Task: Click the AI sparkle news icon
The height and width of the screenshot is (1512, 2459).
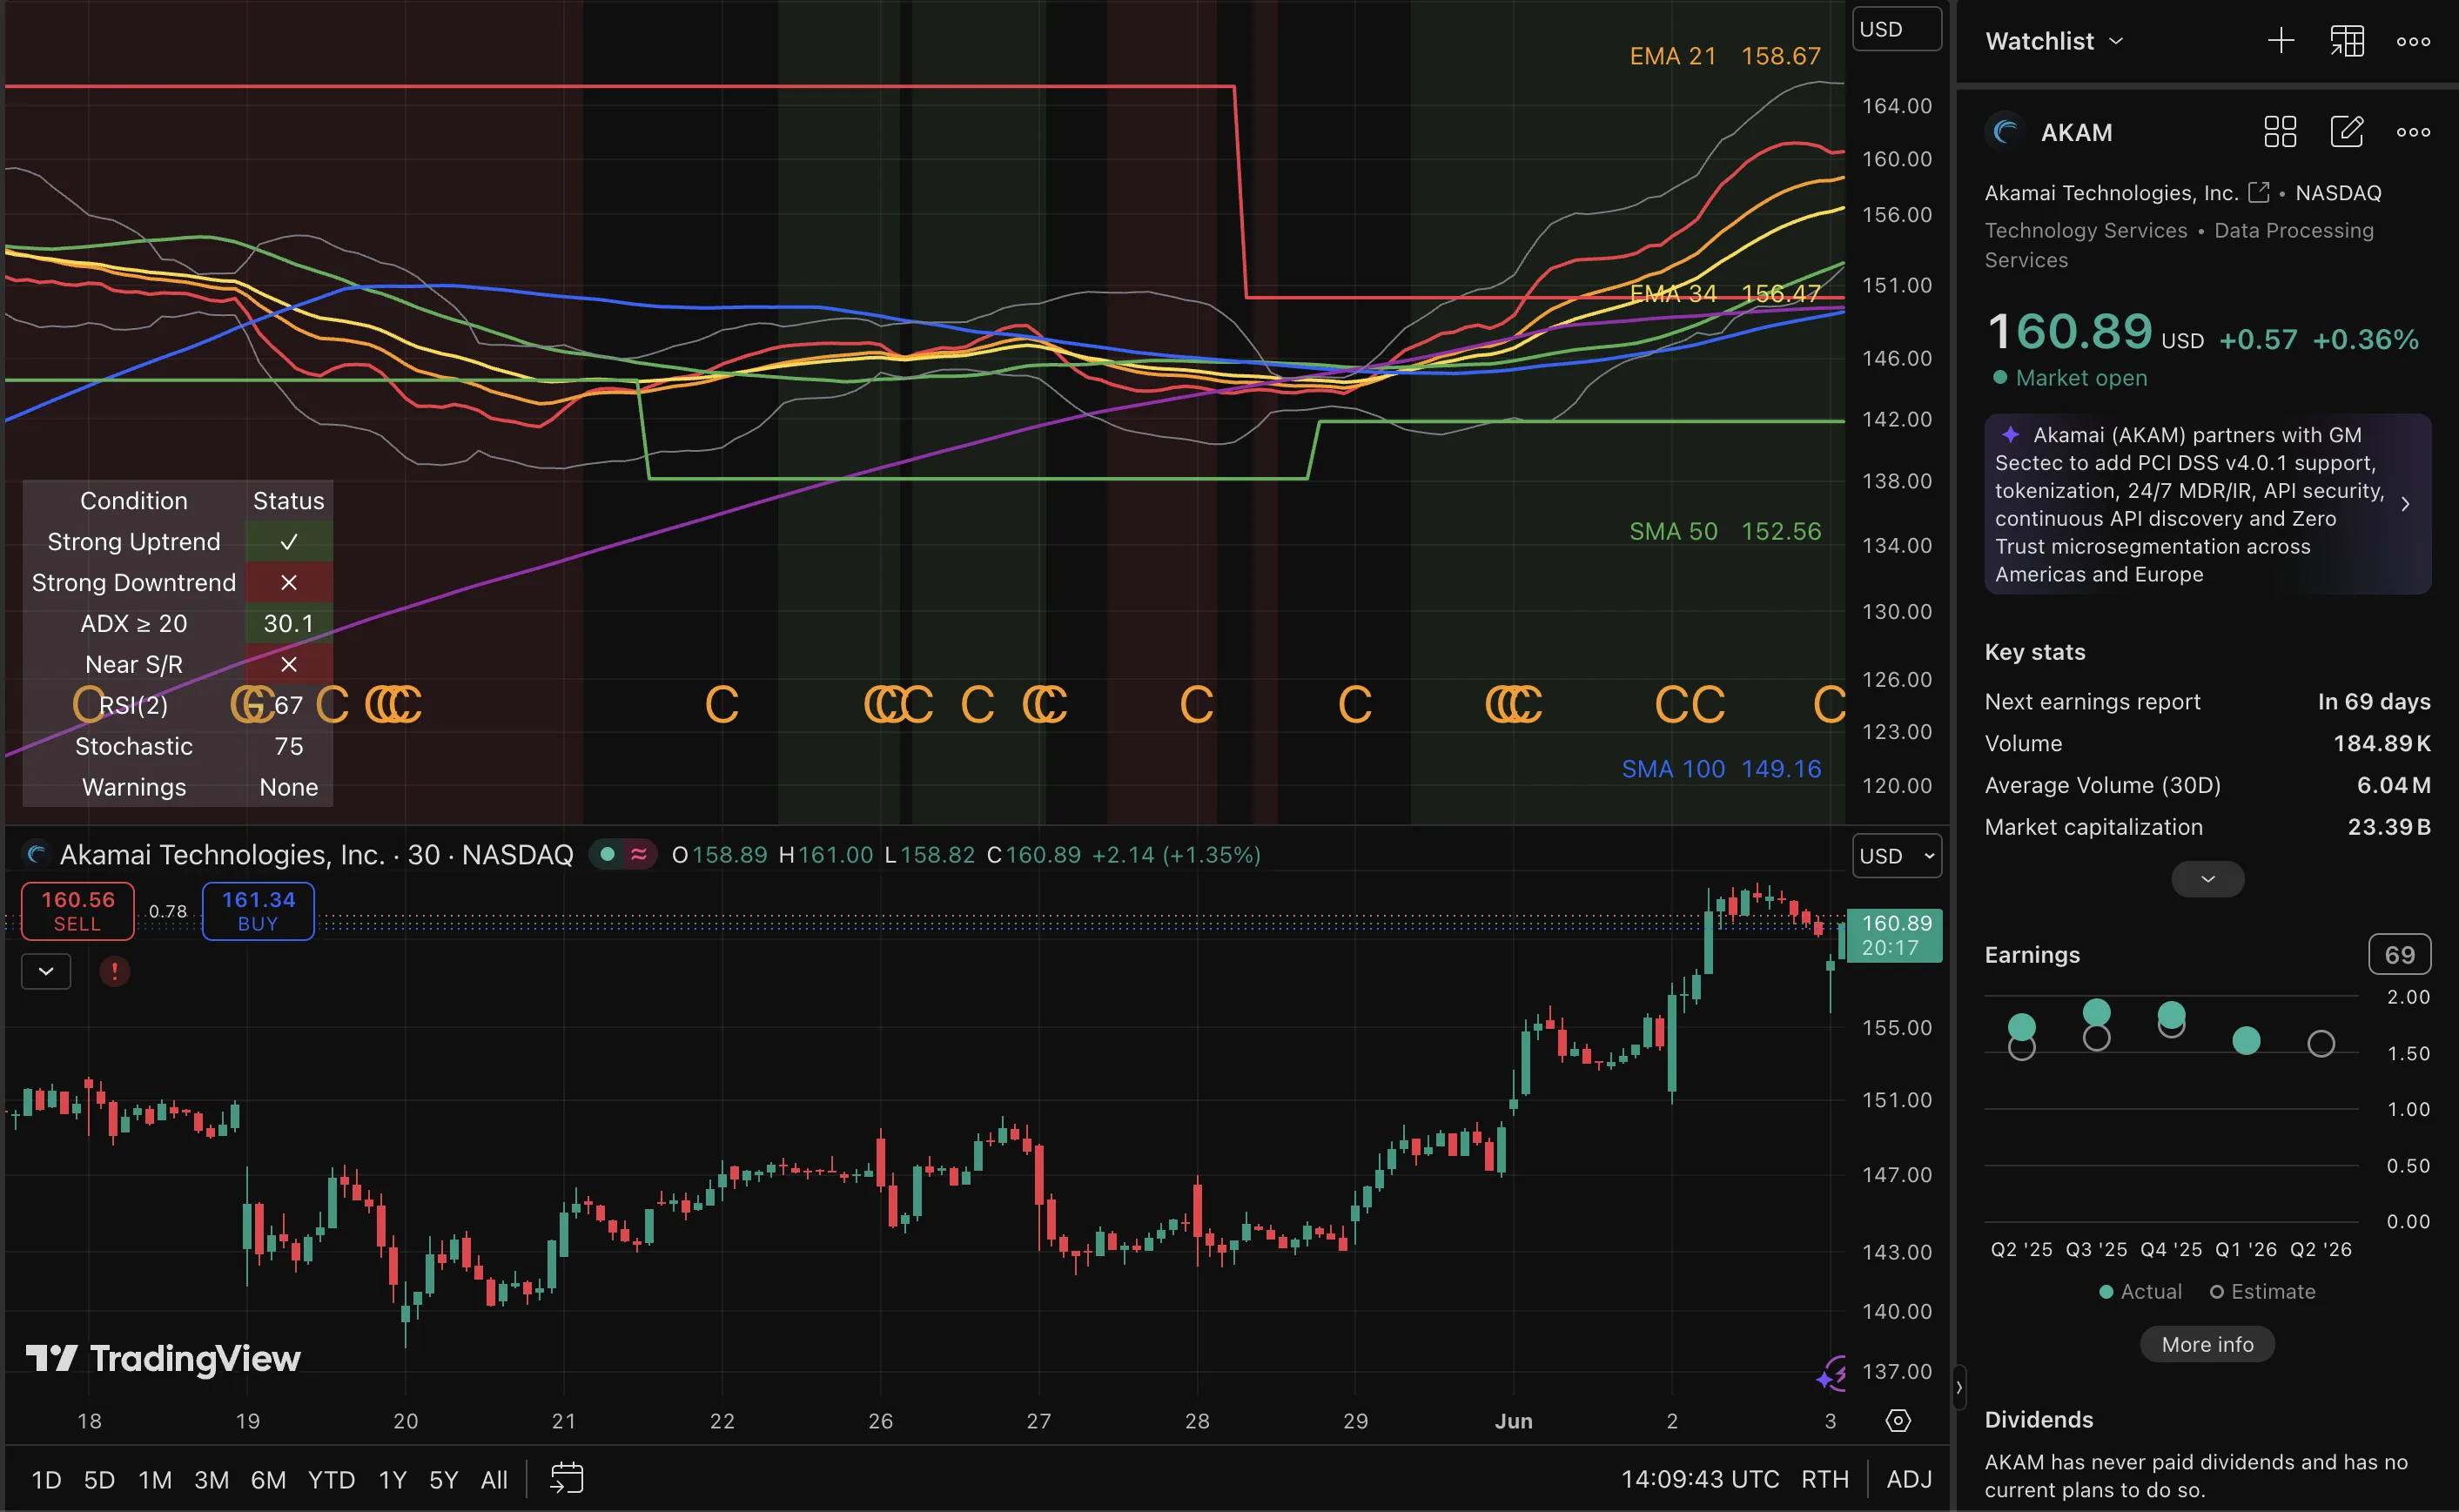Action: (x=2010, y=434)
